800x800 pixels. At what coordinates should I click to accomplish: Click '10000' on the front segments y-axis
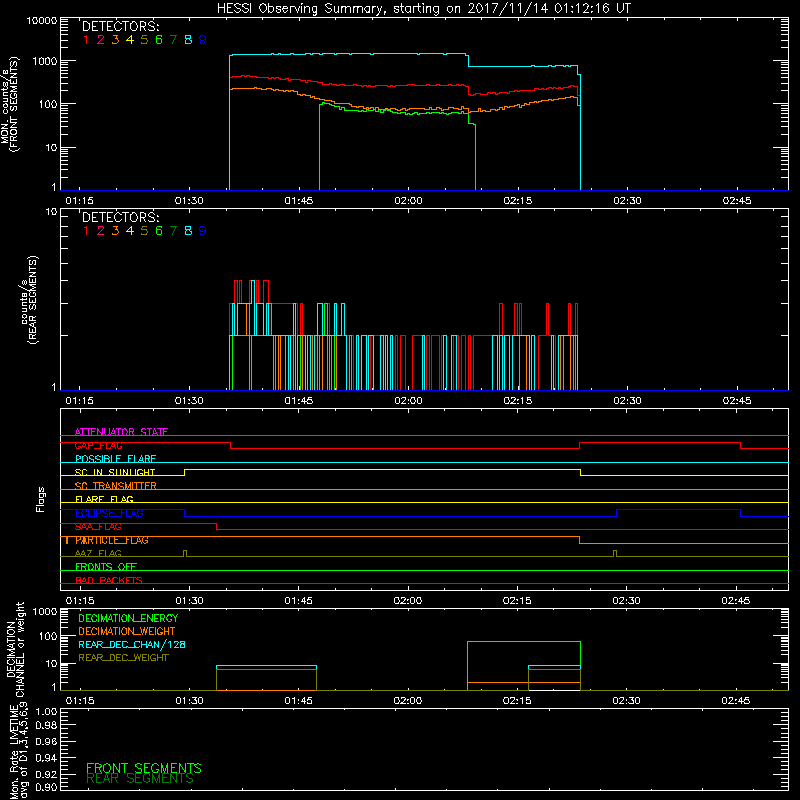42,20
